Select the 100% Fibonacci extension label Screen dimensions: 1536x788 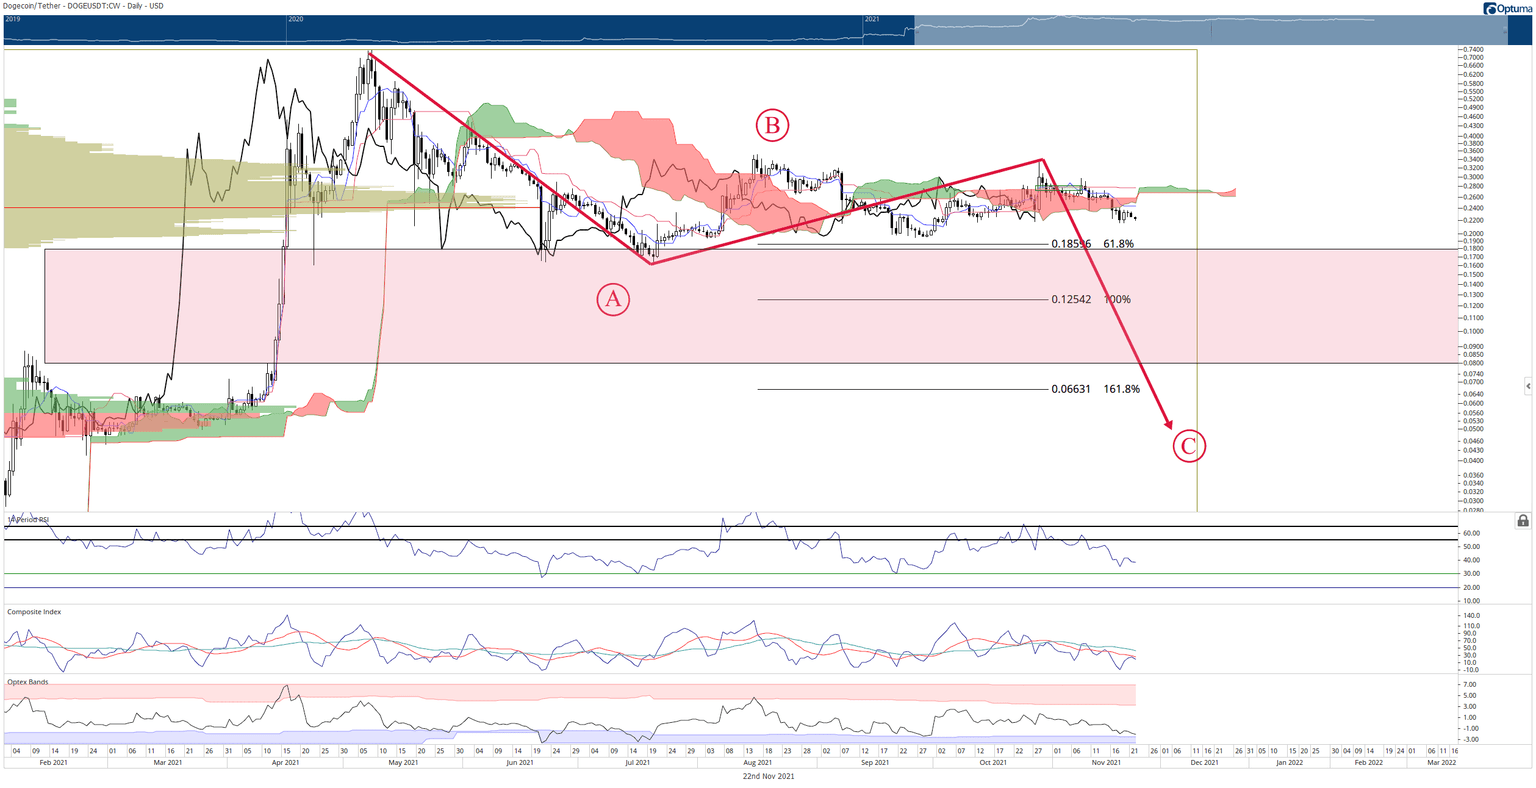coord(1117,300)
